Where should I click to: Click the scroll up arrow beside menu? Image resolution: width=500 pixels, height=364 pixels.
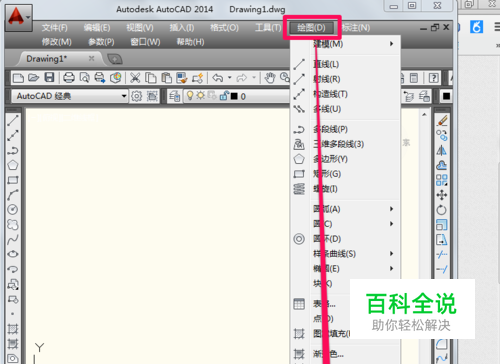[424, 115]
